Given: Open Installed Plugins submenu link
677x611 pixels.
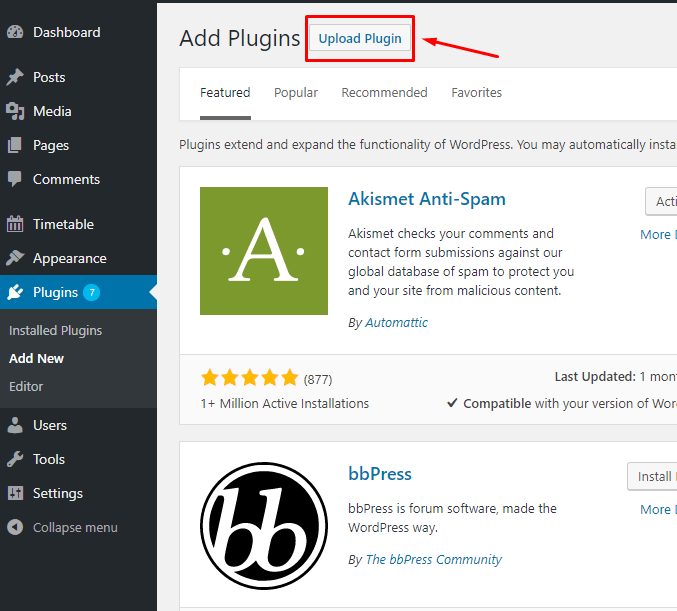Looking at the screenshot, I should [55, 330].
